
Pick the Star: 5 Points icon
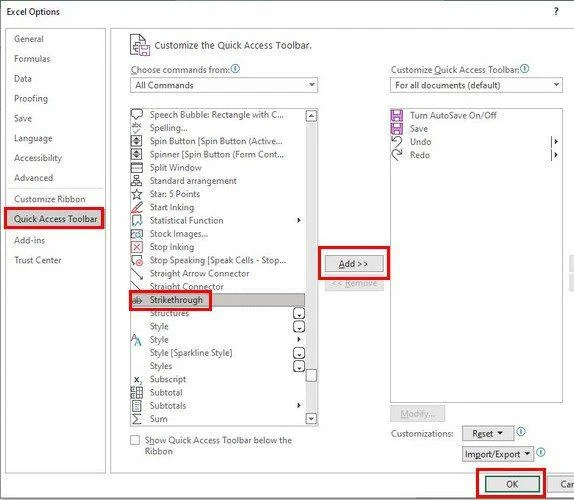[137, 194]
